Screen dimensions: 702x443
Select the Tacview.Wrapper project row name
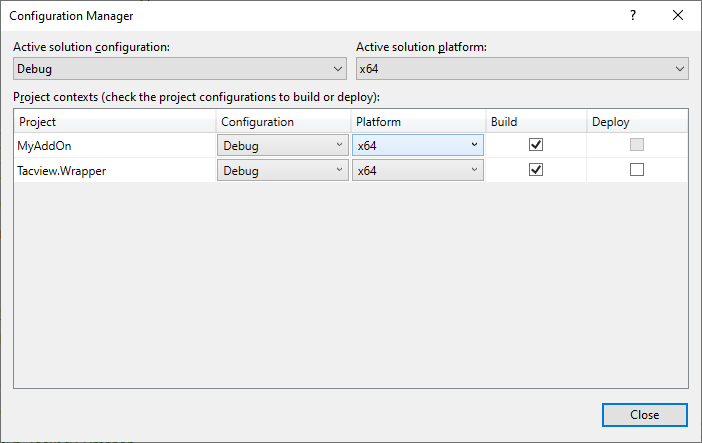[x=60, y=171]
